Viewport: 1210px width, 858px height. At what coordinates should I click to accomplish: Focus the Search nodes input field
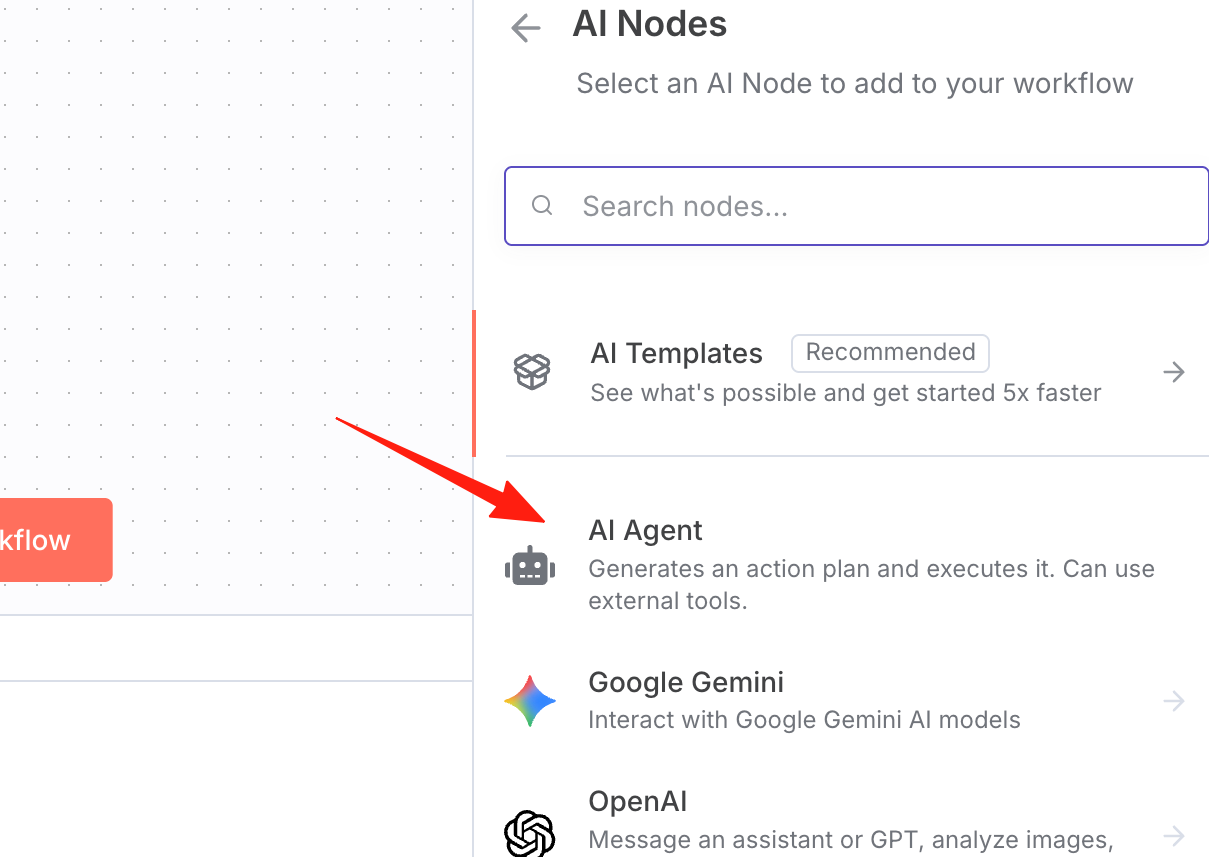857,206
